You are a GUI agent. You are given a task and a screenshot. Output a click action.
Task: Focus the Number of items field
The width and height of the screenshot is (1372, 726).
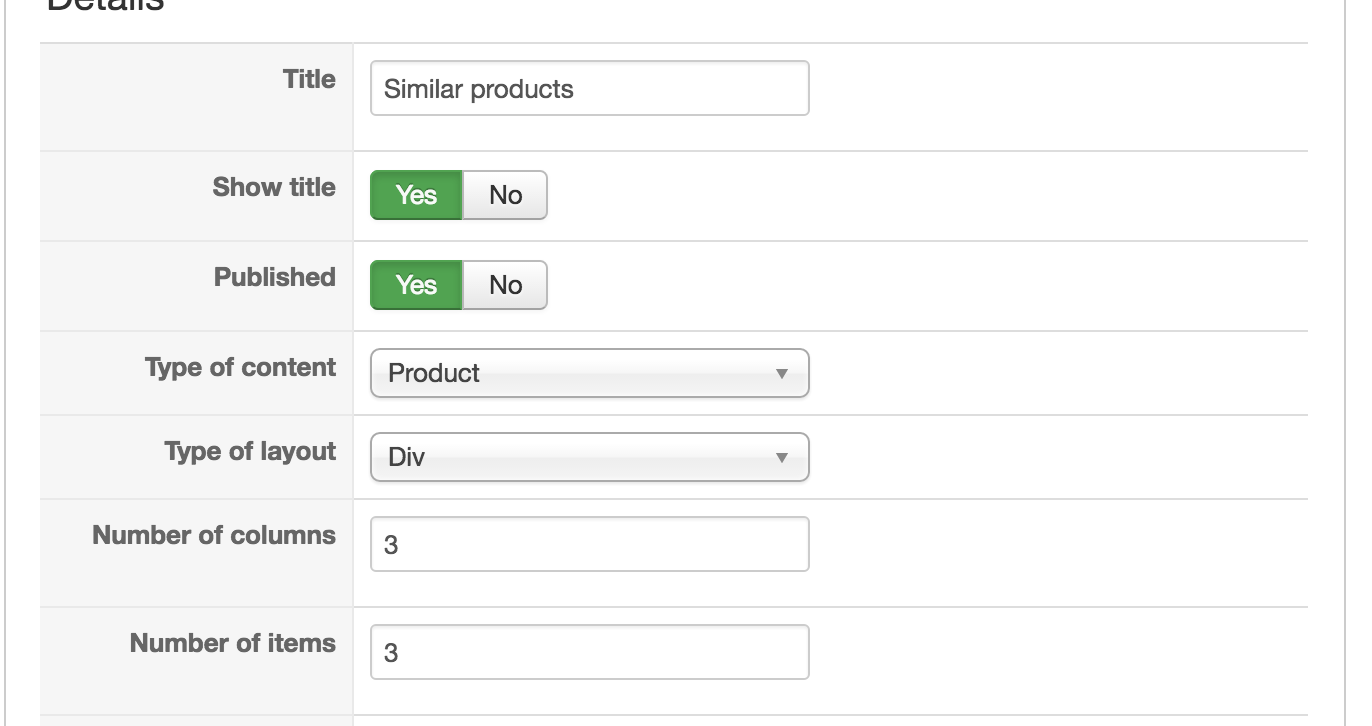click(x=589, y=652)
